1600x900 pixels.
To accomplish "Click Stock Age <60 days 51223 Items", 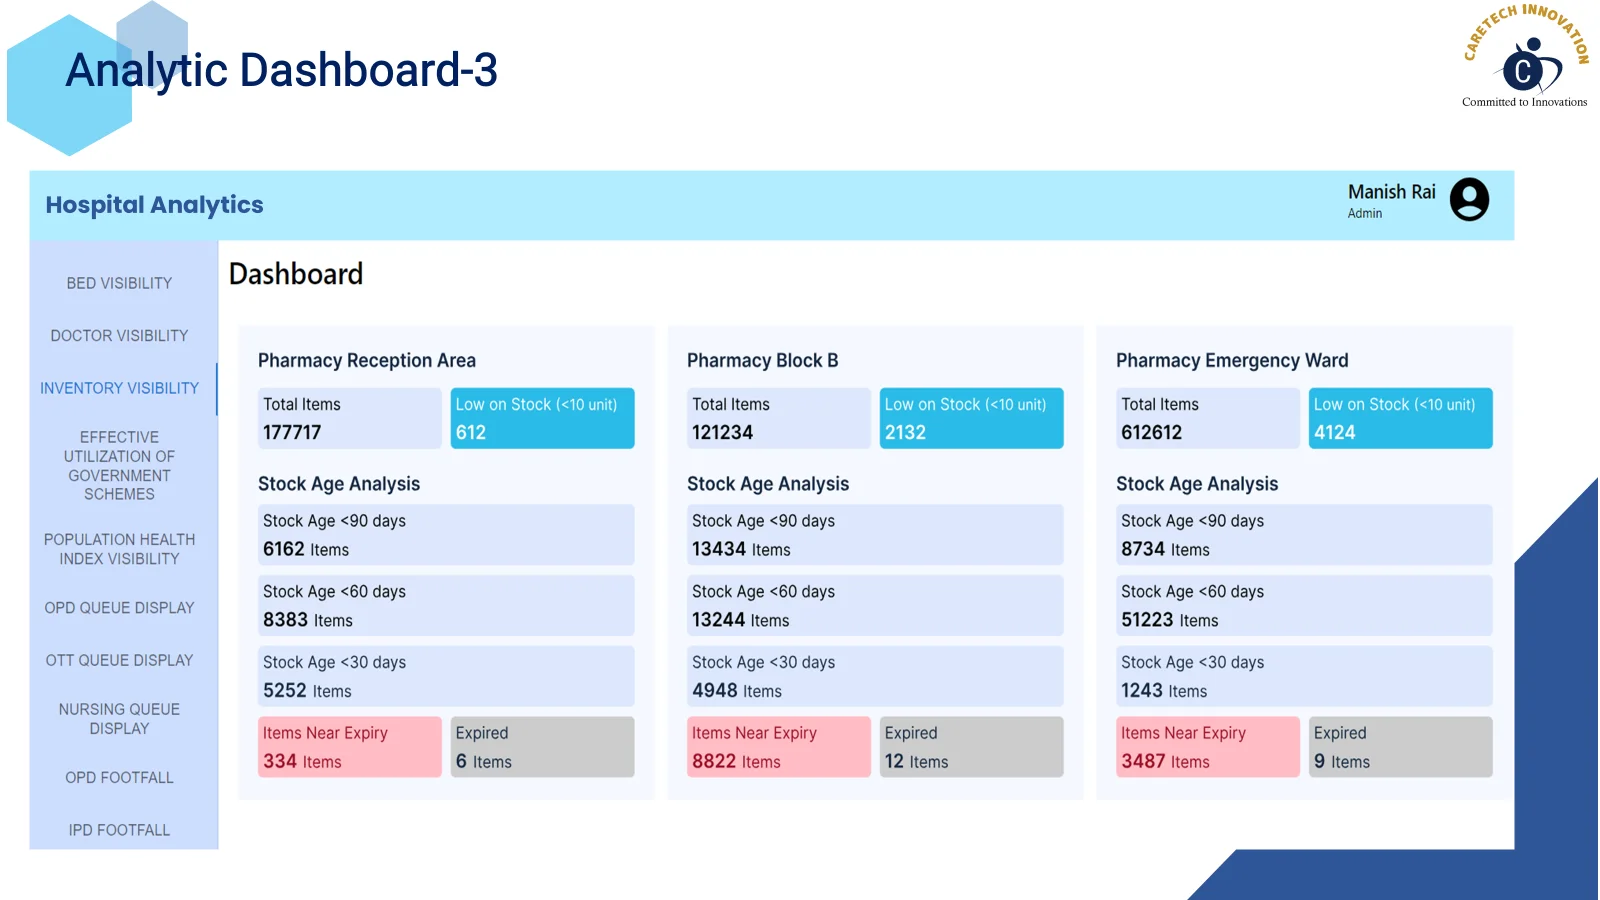I will coord(1304,606).
